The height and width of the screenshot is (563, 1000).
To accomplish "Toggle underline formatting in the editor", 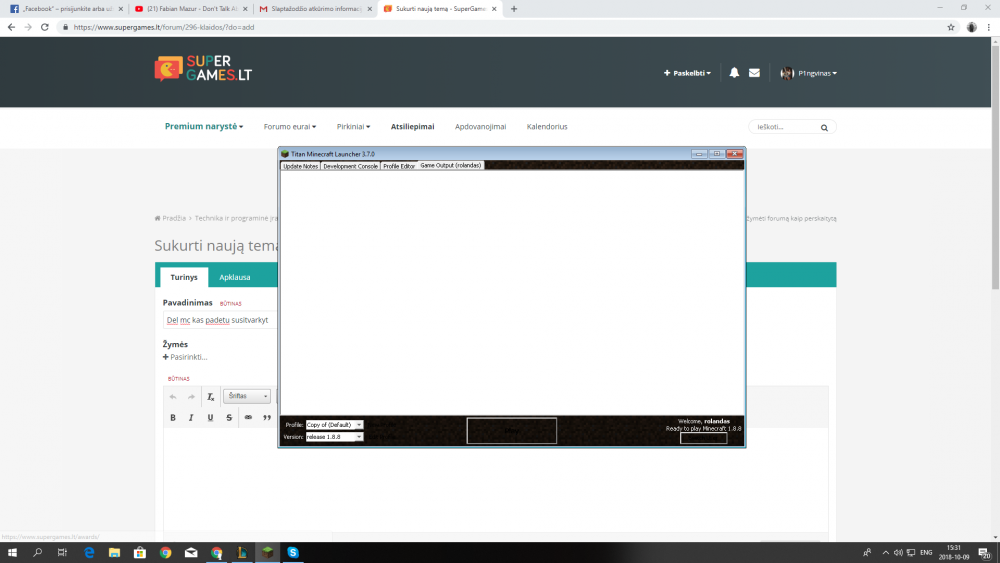I will [x=210, y=418].
